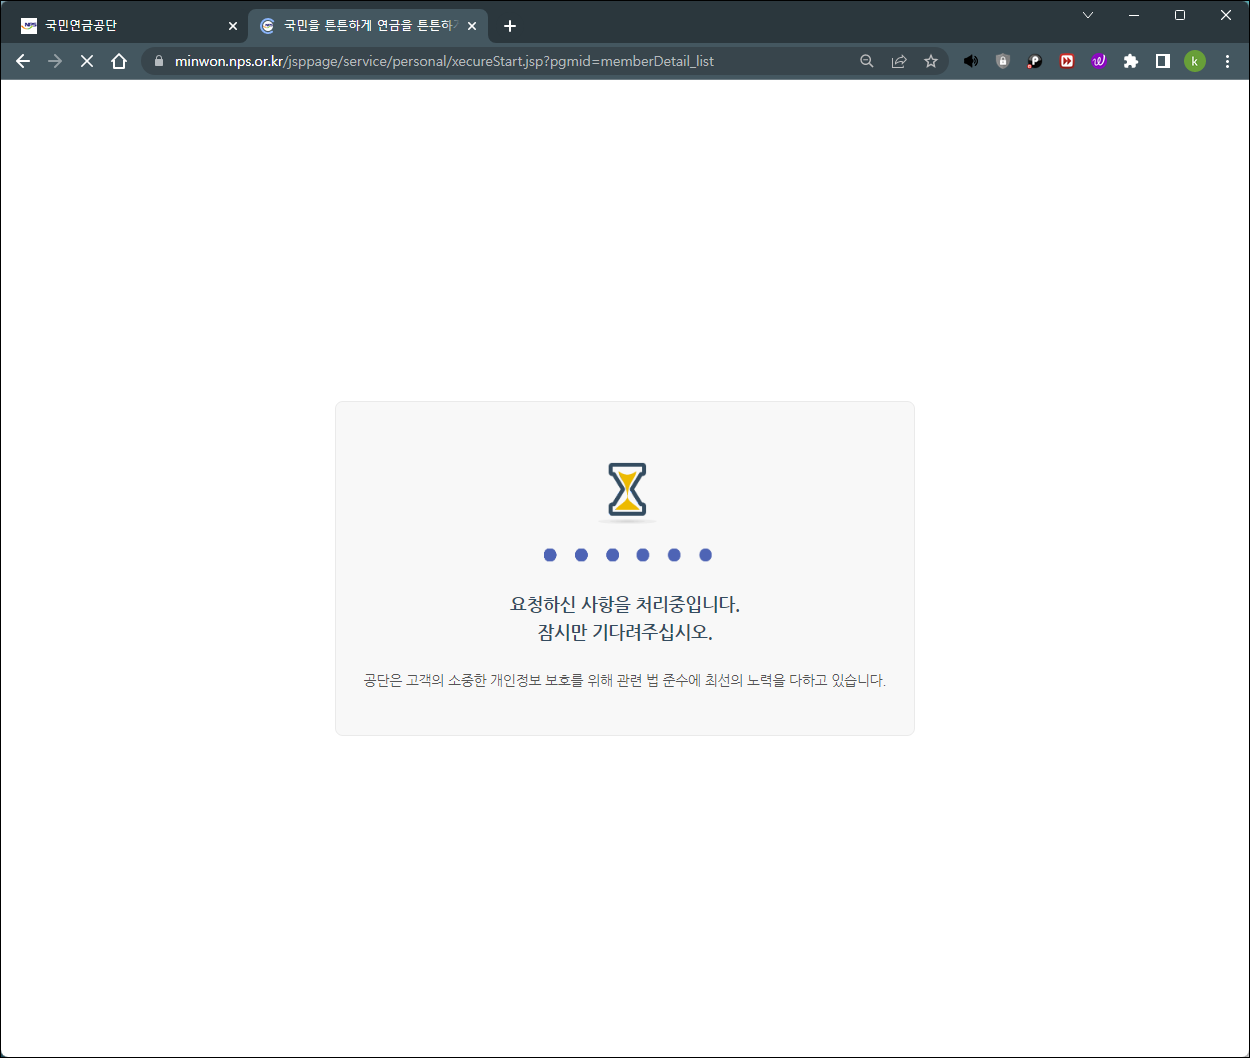Click the black P extension icon
1250x1058 pixels.
(1034, 61)
